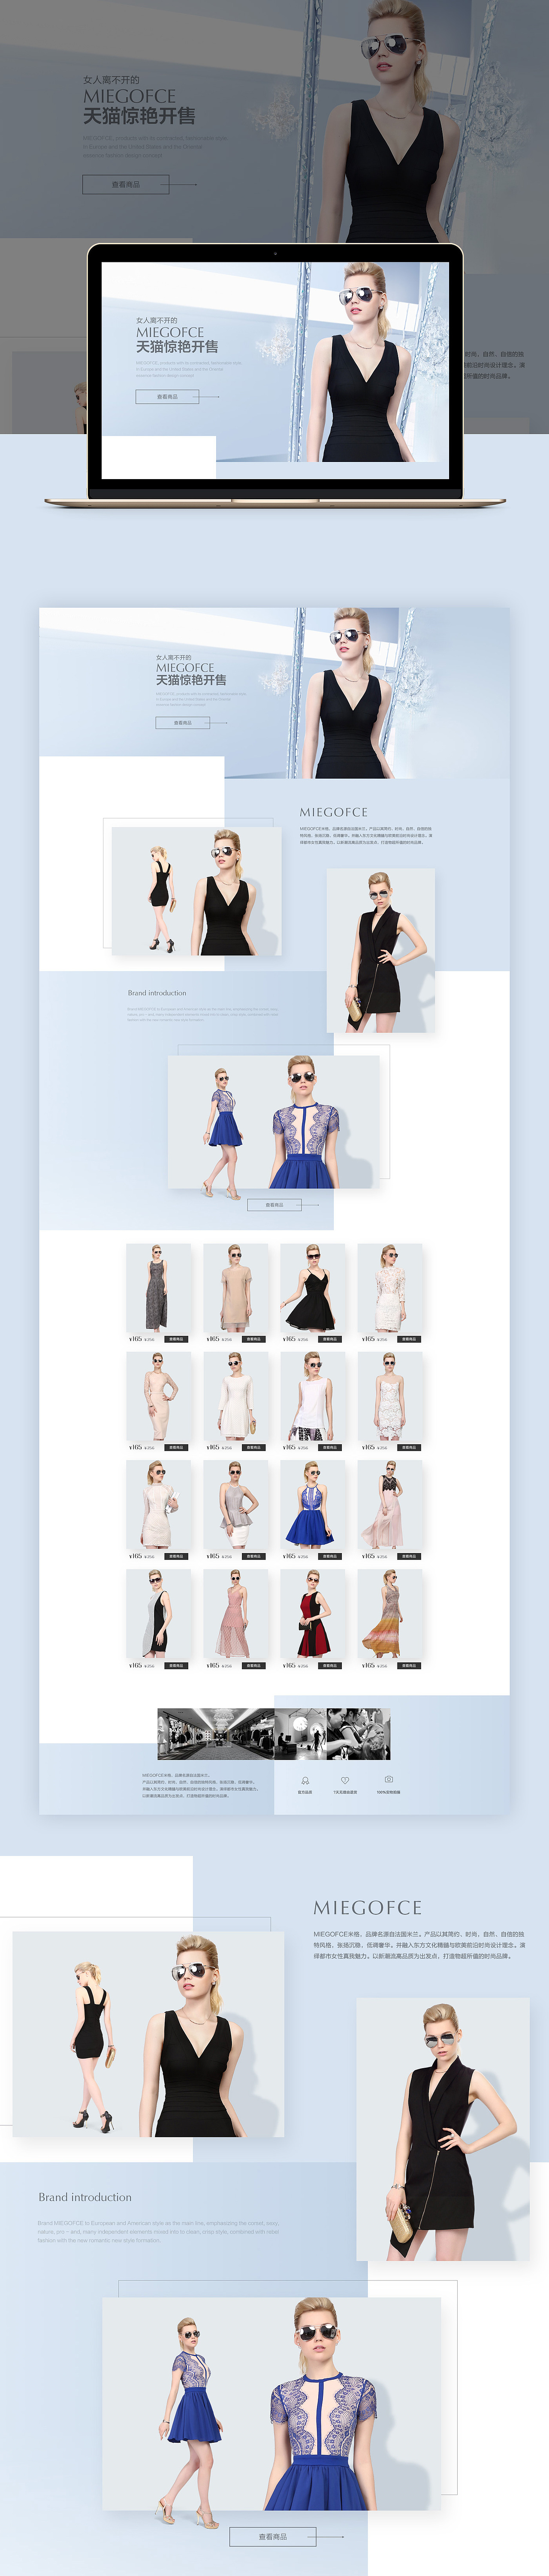549x2576 pixels.
Task: Open the beige lace-sleeve pencil dress thumbnail
Action: 158,1397
